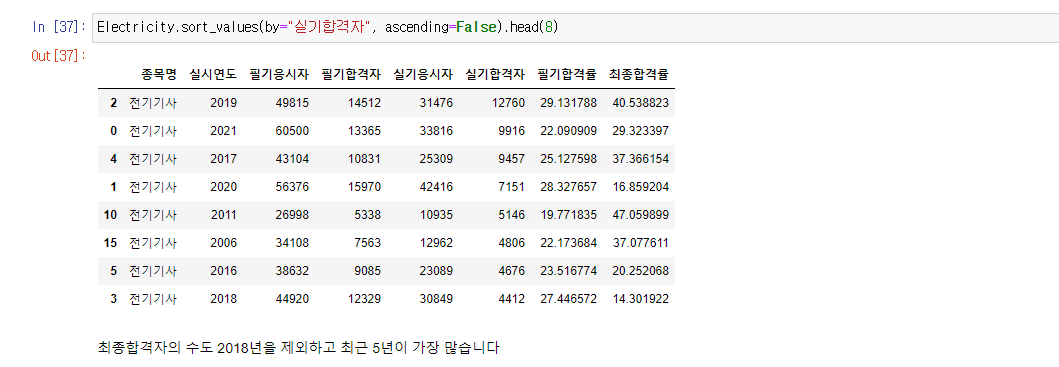1059x367 pixels.
Task: Click year cell 2011
Action: pyautogui.click(x=224, y=215)
